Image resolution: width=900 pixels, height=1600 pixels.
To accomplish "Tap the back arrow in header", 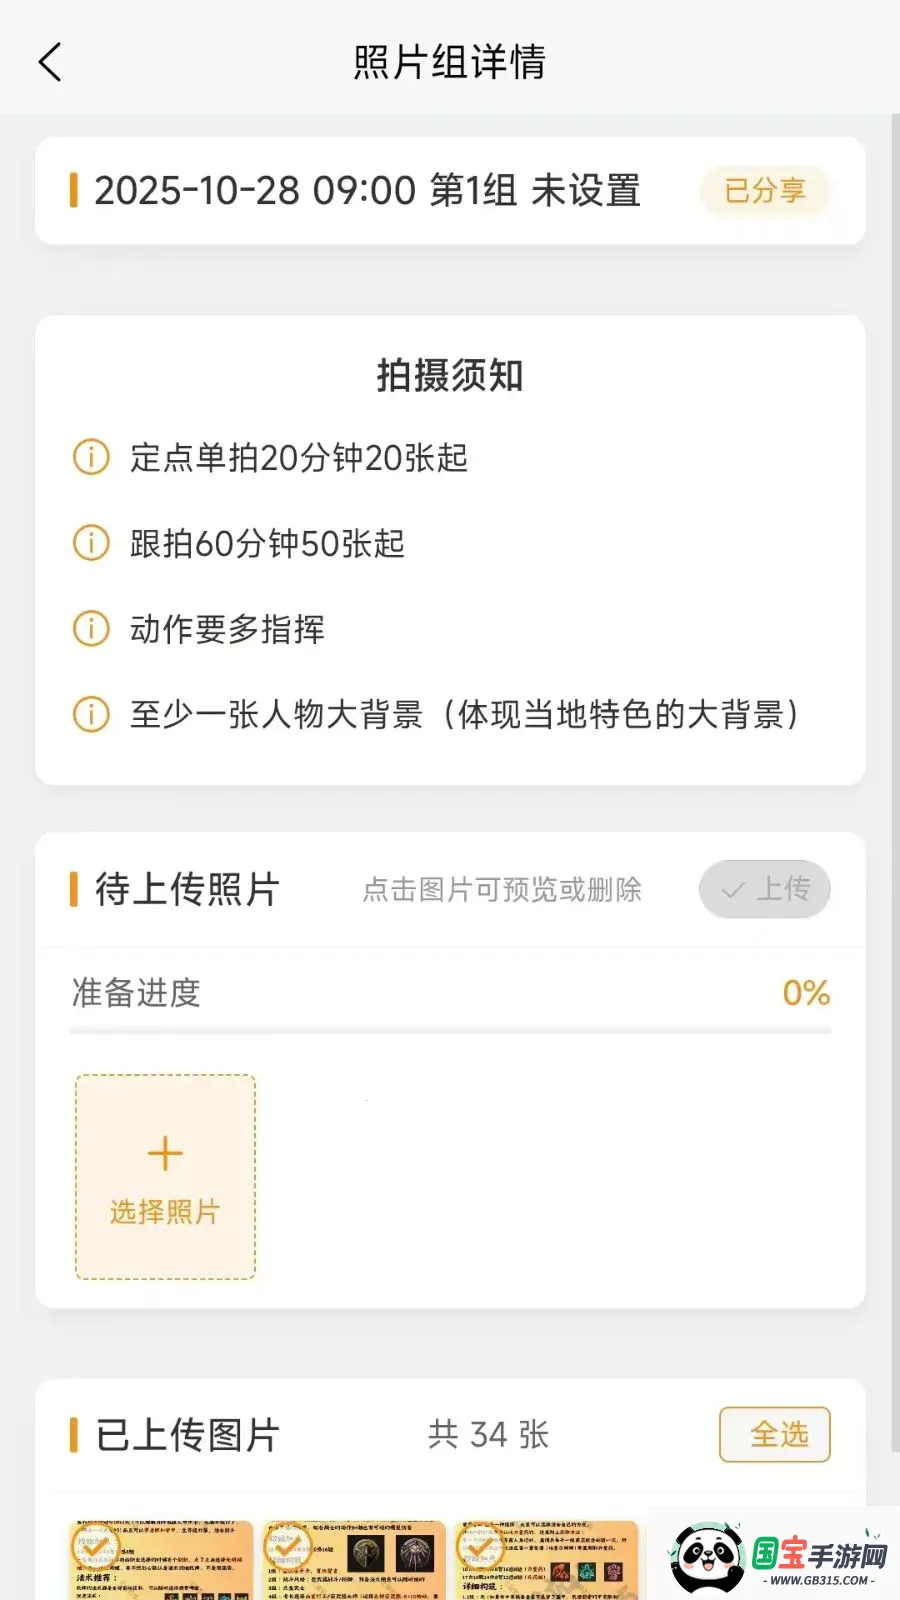I will pos(50,62).
